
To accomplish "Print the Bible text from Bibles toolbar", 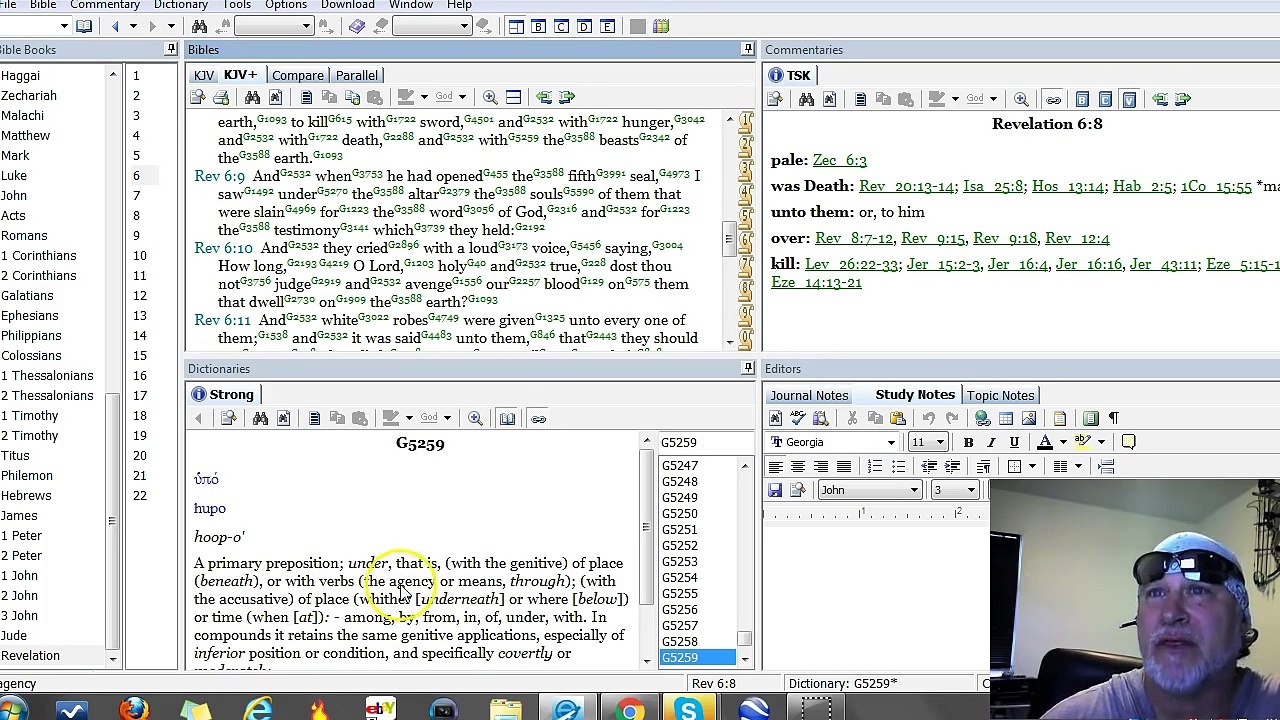I will click(221, 97).
